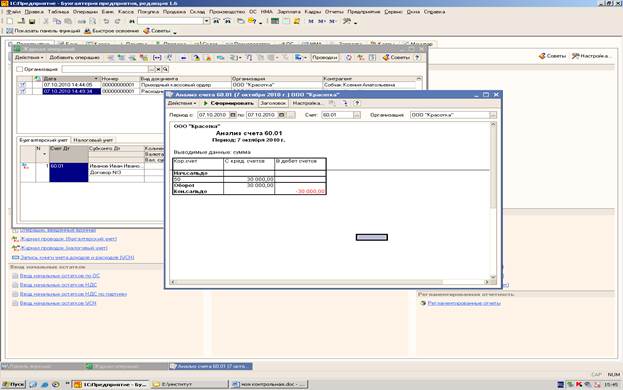623x390 pixels.
Task: Click the calendar icon beside the по date
Action: coord(281,115)
